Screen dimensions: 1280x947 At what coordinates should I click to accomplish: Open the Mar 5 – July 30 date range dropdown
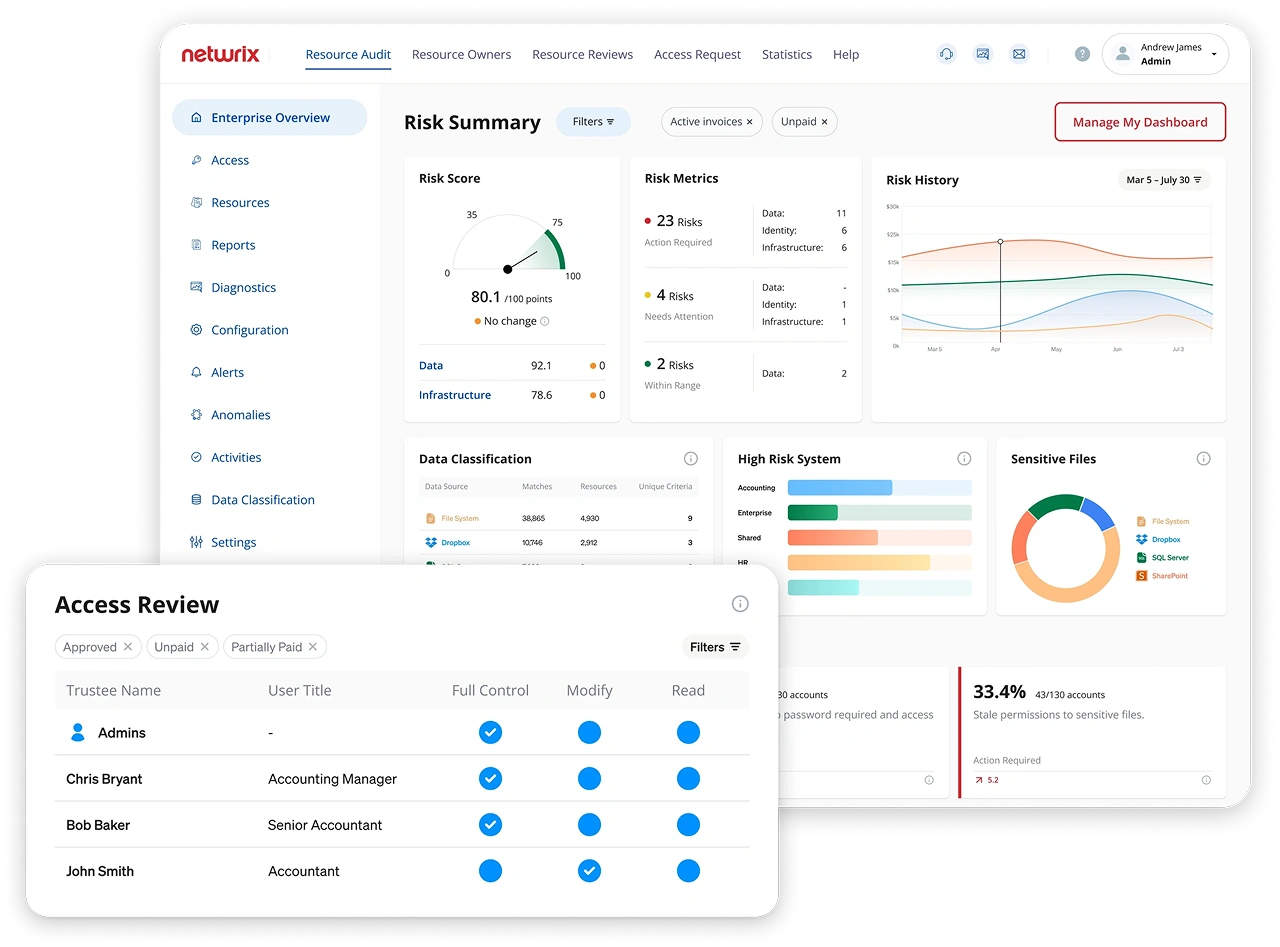pos(1164,180)
